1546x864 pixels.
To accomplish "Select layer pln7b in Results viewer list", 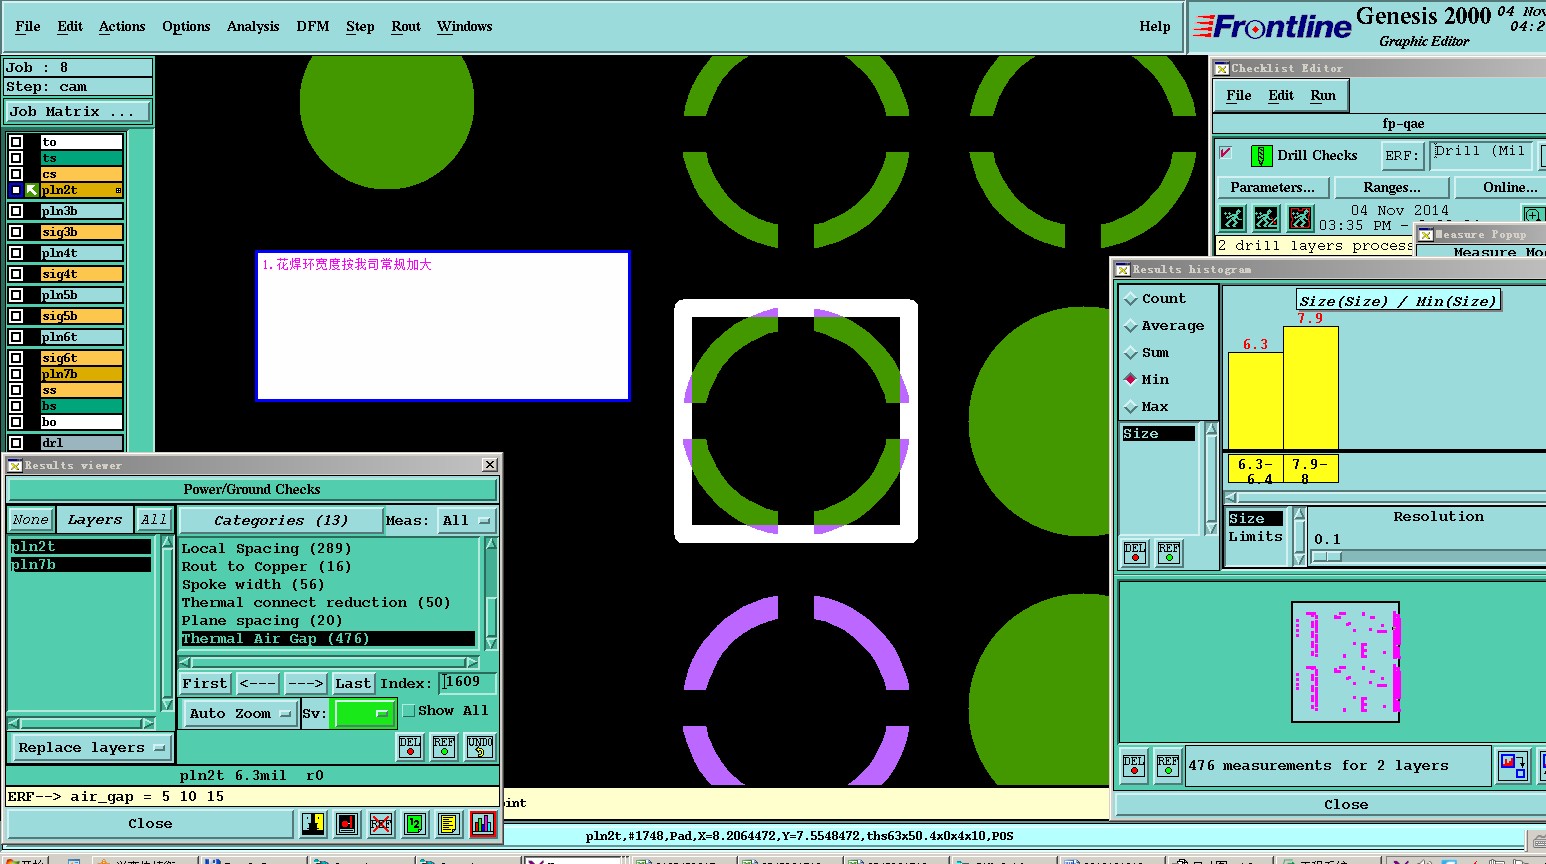I will (x=81, y=565).
